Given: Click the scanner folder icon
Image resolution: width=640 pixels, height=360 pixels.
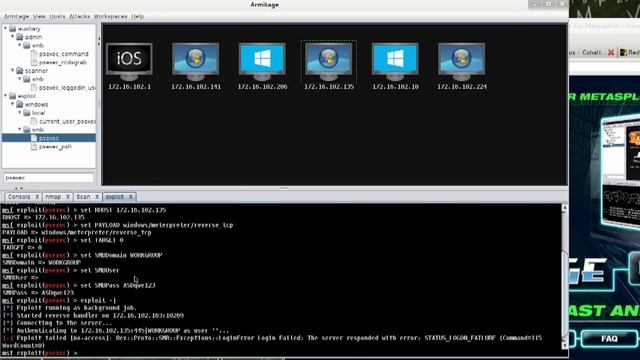Looking at the screenshot, I should (20, 71).
